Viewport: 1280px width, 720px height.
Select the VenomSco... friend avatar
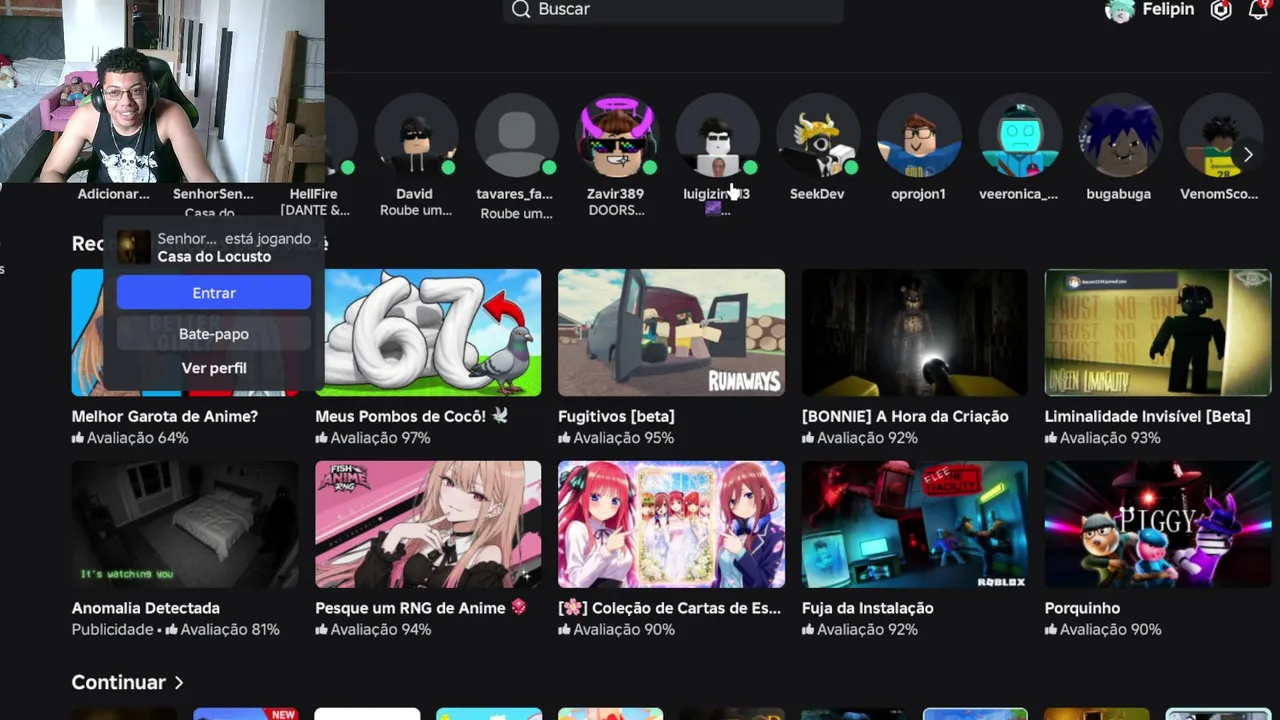(1220, 136)
